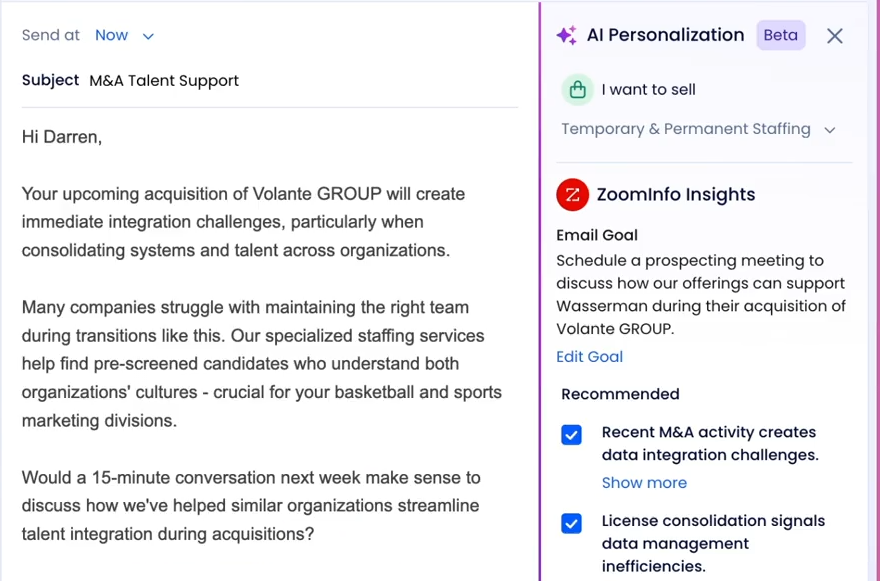Image resolution: width=880 pixels, height=581 pixels.
Task: Click the AI Personalization sparkle icon
Action: tap(567, 35)
